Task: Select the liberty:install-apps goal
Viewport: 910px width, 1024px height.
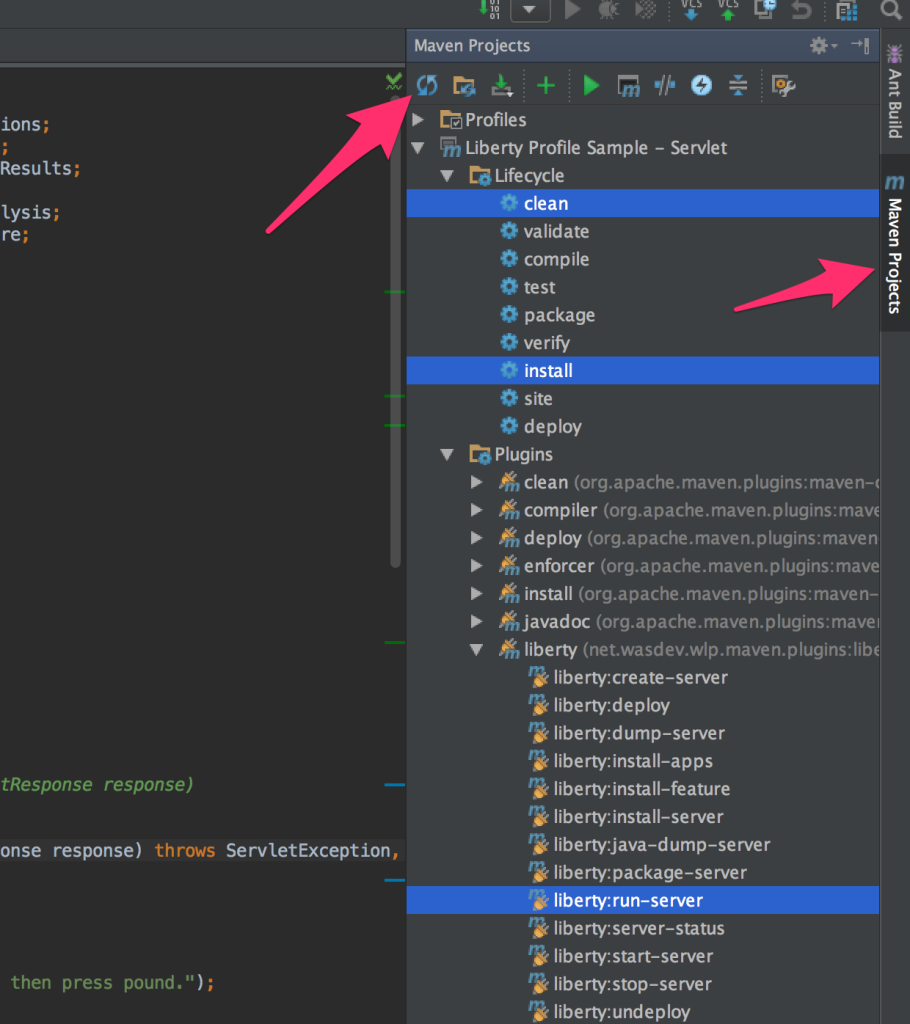Action: point(633,761)
